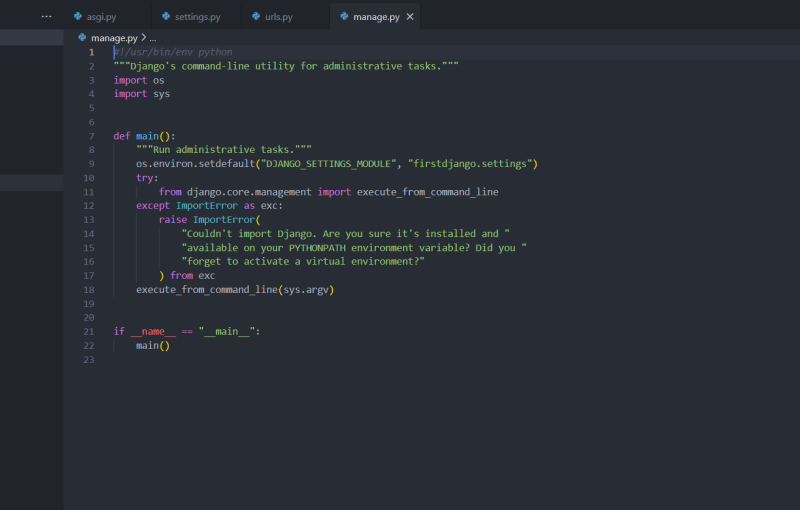Viewport: 800px width, 510px height.
Task: Select the manage.py tab
Action: point(376,16)
